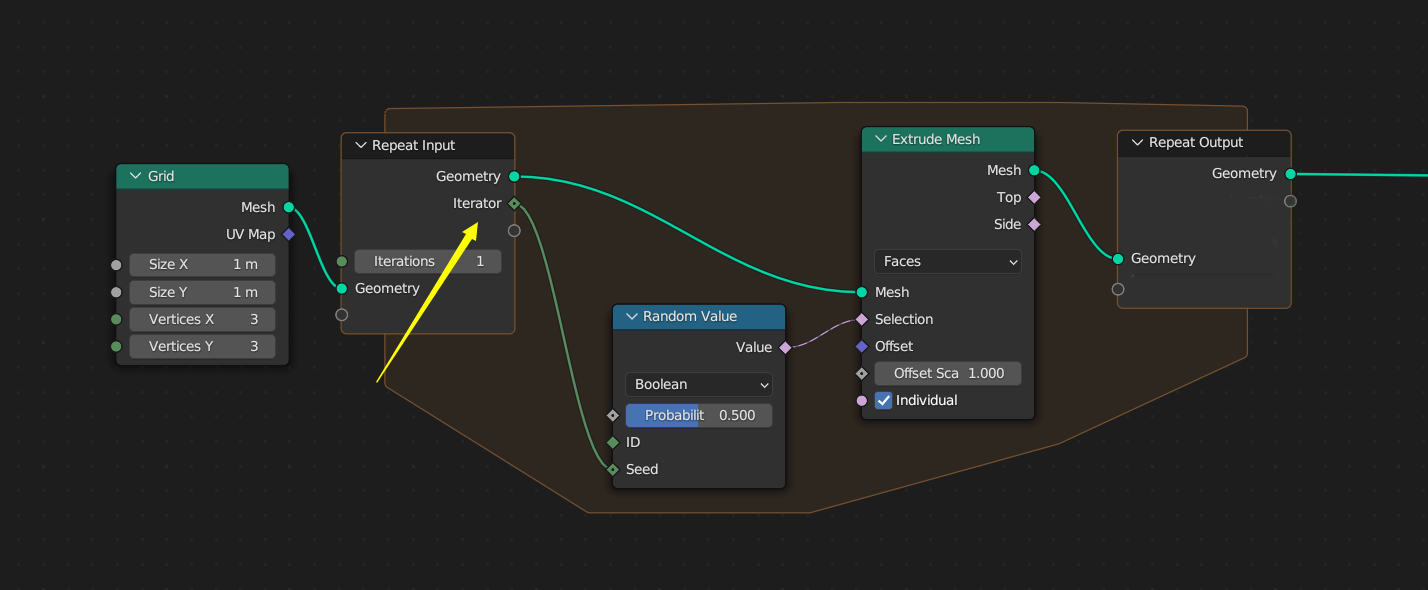Screen dimensions: 1428x590
Task: Collapse the Random Value node chevron
Action: (x=631, y=316)
